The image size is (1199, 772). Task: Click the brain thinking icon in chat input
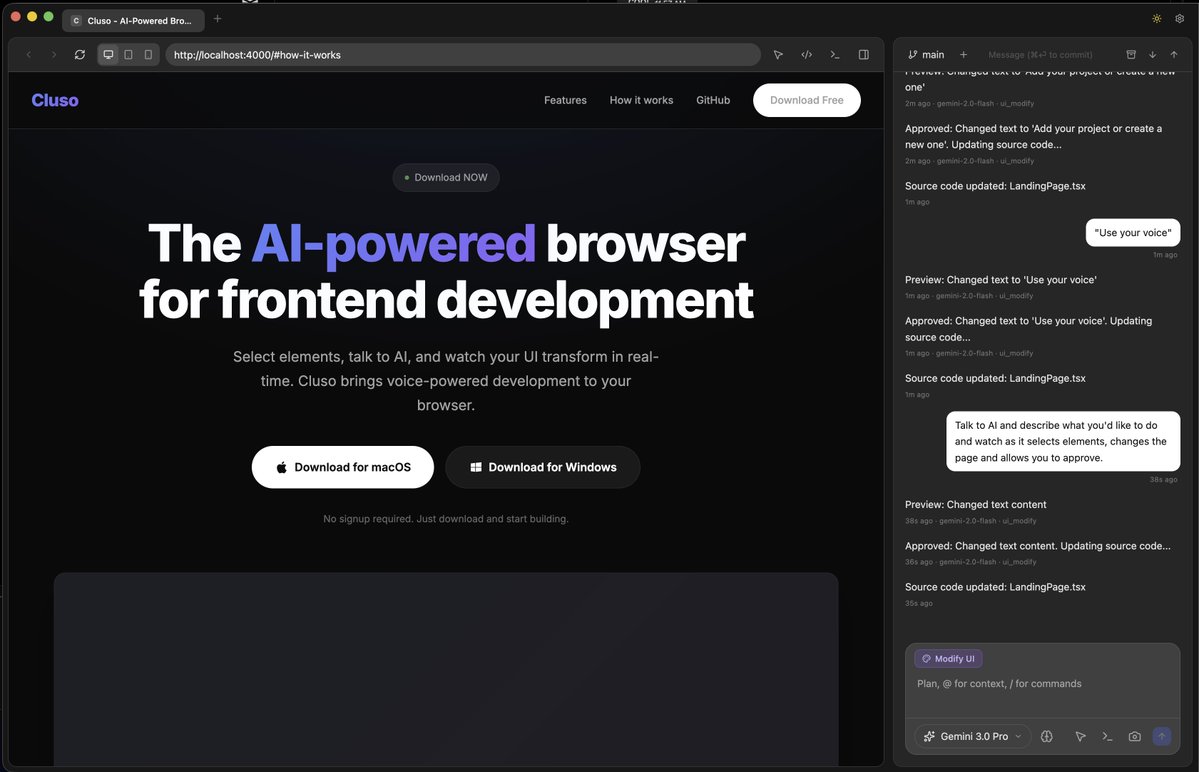click(x=1047, y=736)
